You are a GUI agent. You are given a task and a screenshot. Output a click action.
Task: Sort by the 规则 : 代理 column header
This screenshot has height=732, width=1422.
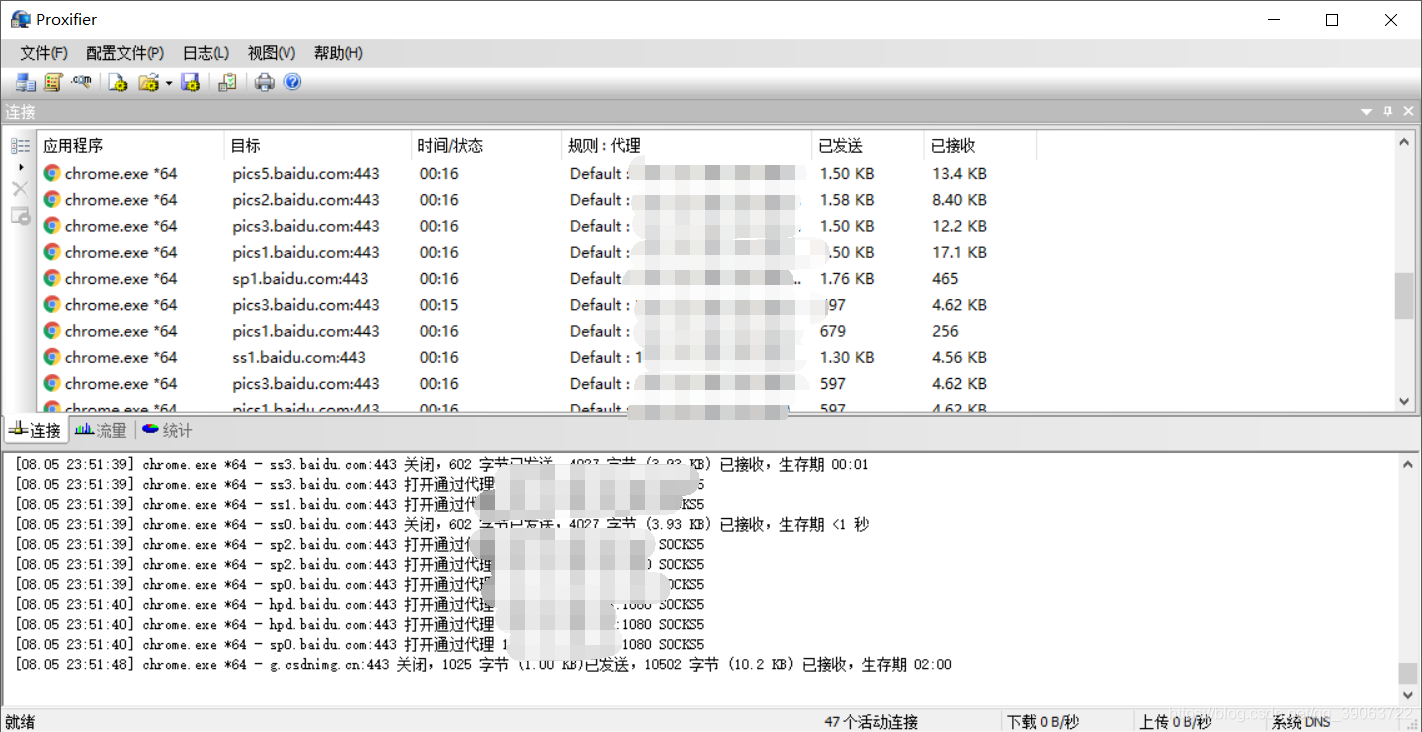[687, 146]
